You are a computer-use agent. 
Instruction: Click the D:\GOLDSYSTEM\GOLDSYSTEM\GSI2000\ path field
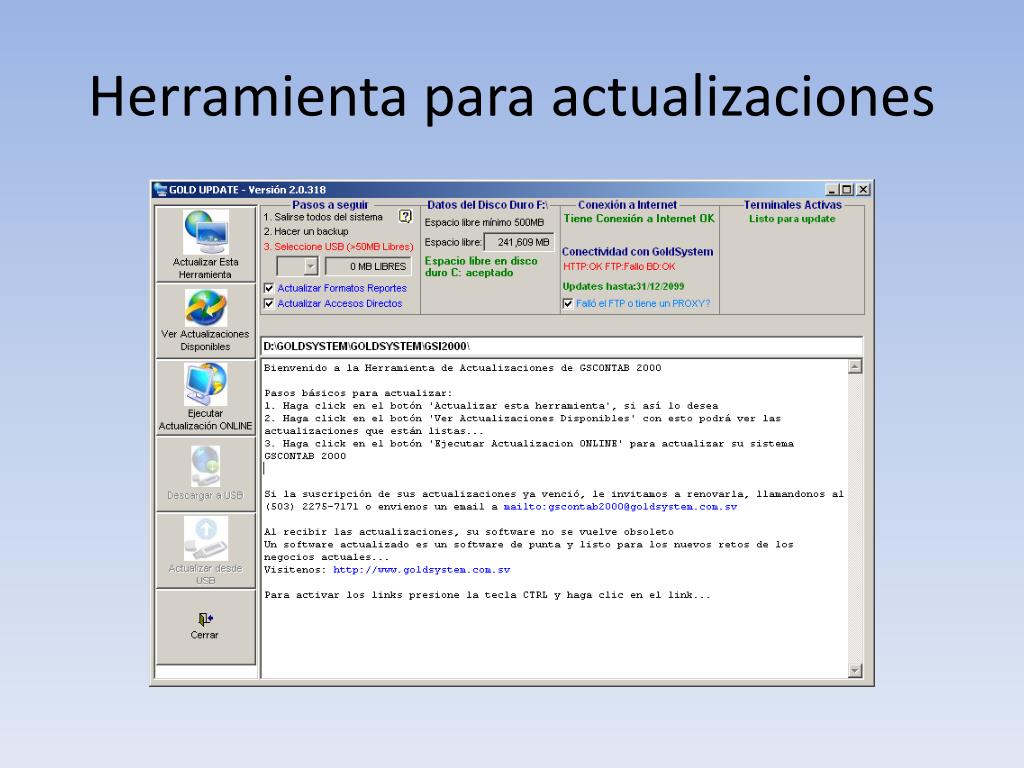562,346
